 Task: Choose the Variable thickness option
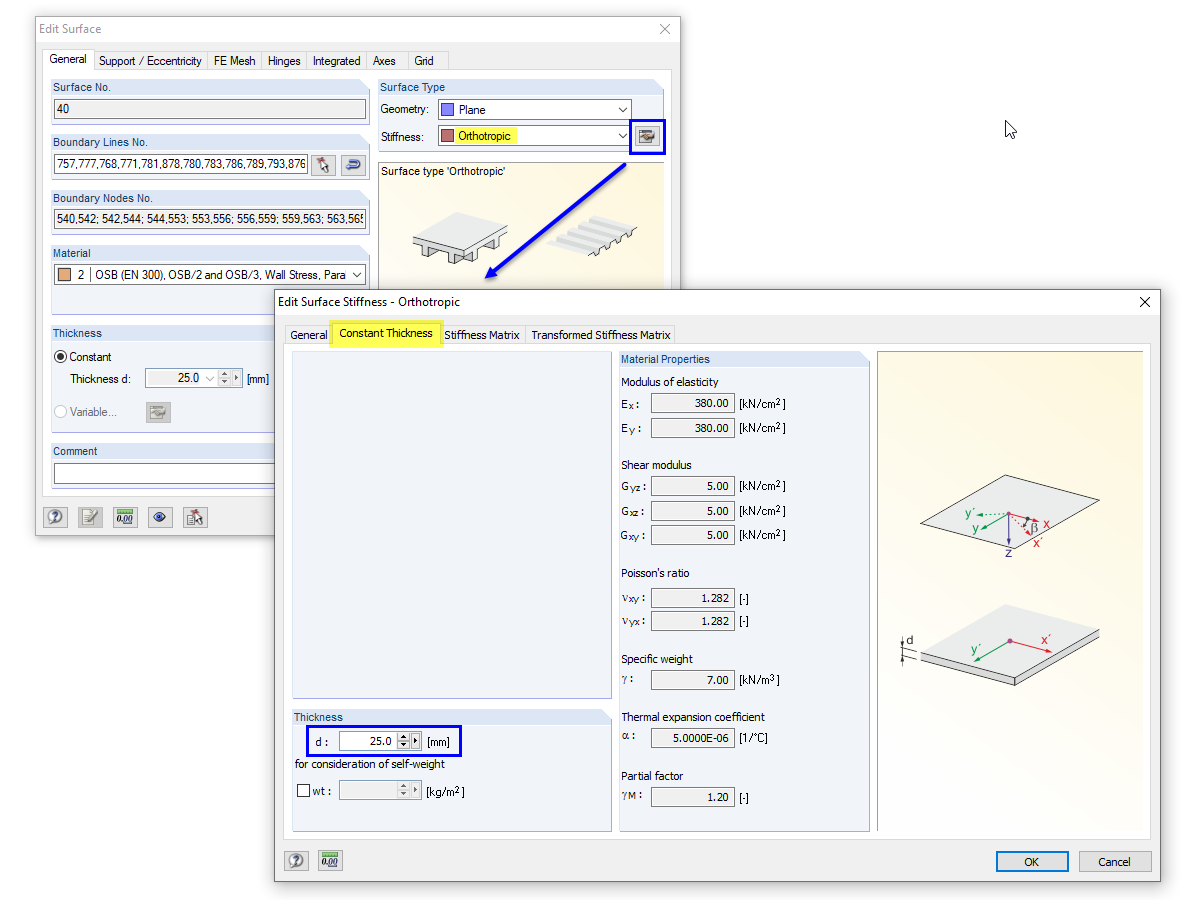62,411
